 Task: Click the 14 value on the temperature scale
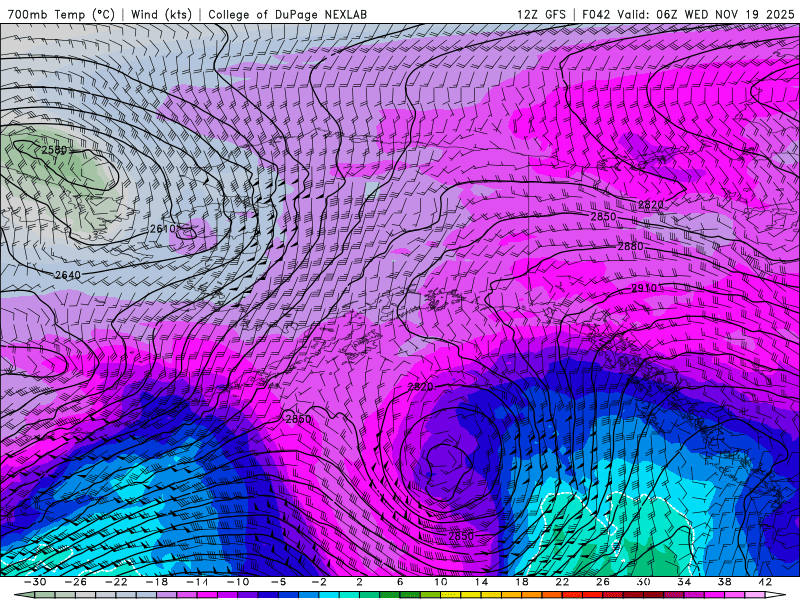(x=481, y=582)
